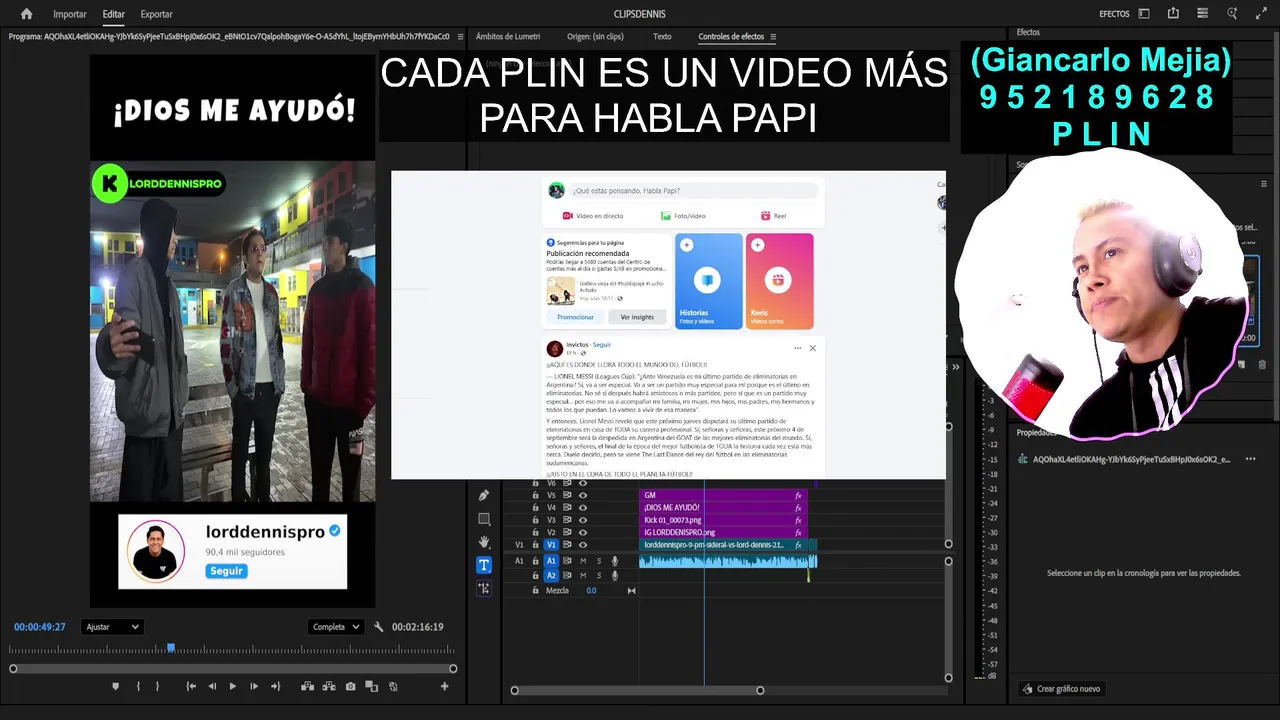Click the Lift button
The image size is (1280, 720).
(307, 686)
